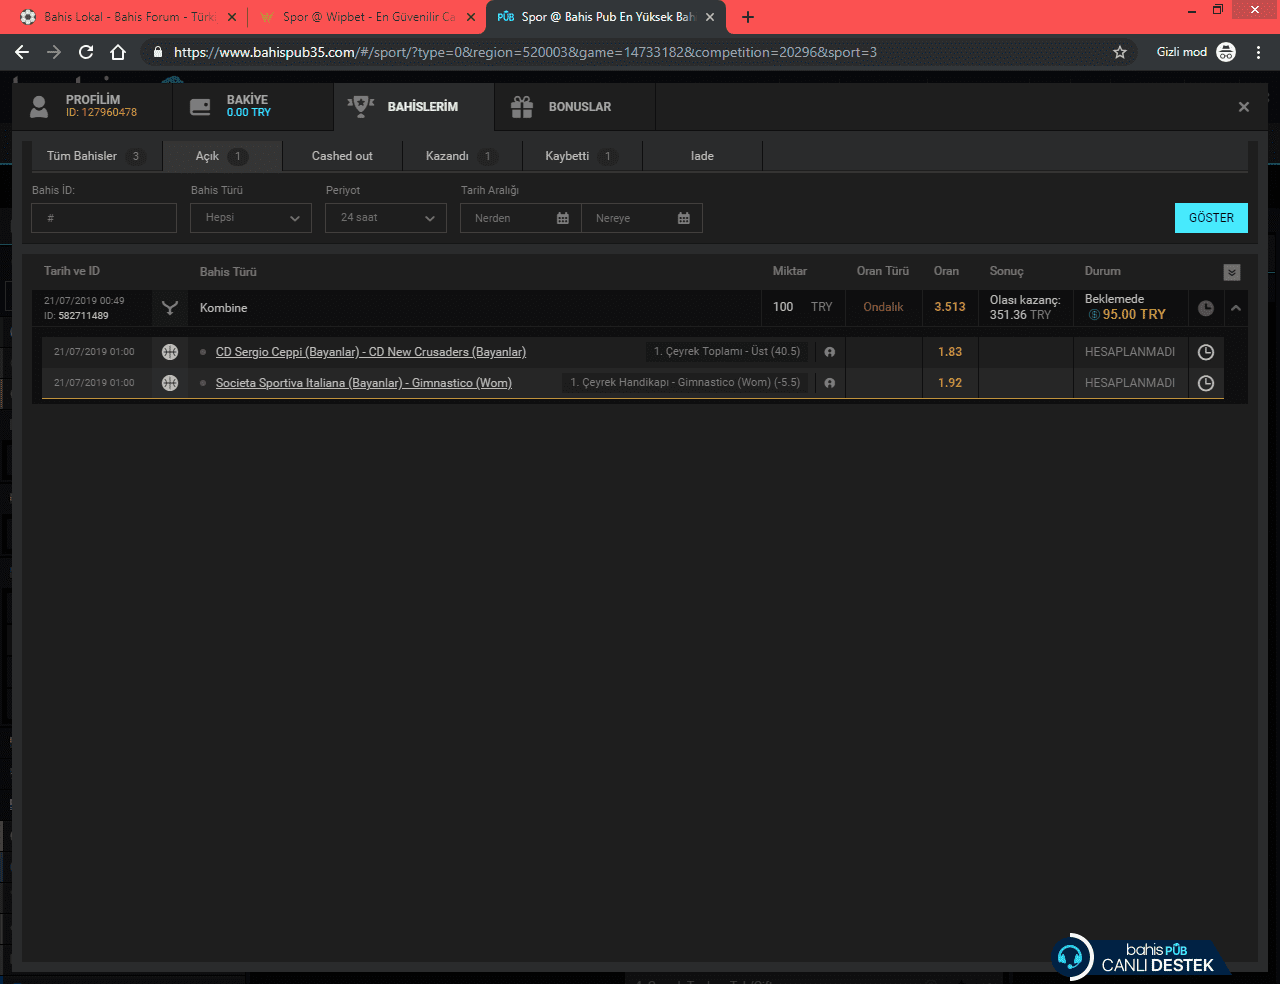Click clock icon on CD Sergio Ceppi row
The image size is (1280, 984).
coord(1206,352)
